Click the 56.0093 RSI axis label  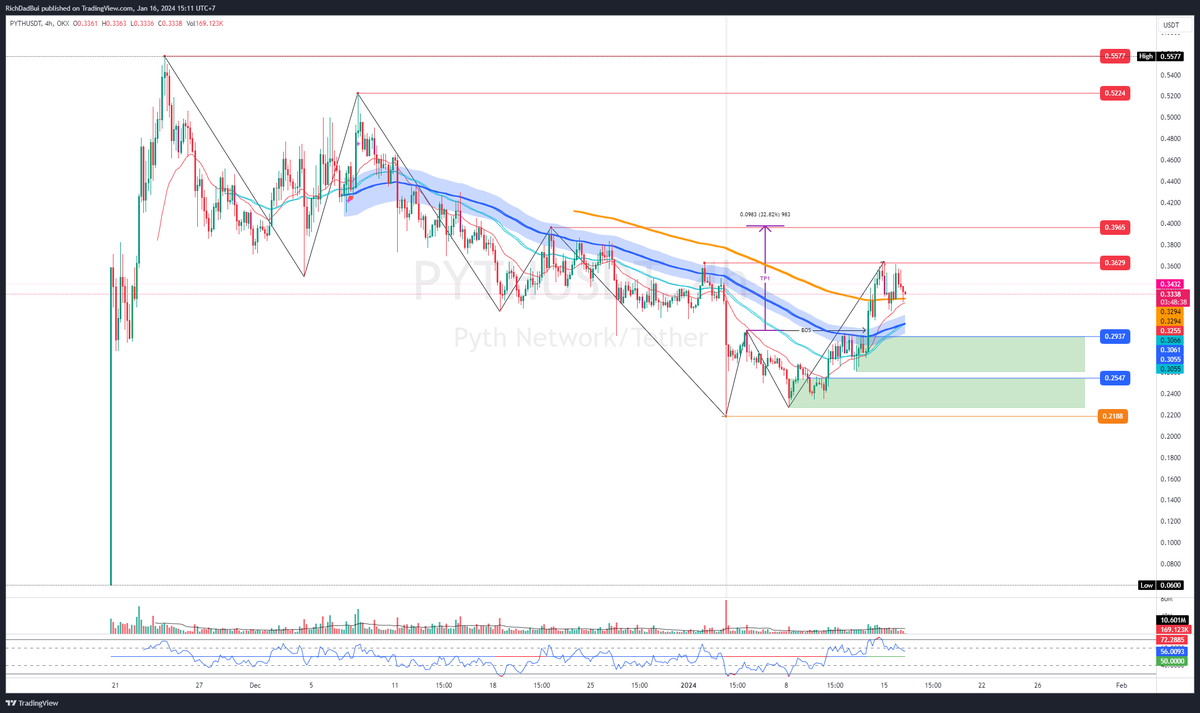coord(1170,652)
